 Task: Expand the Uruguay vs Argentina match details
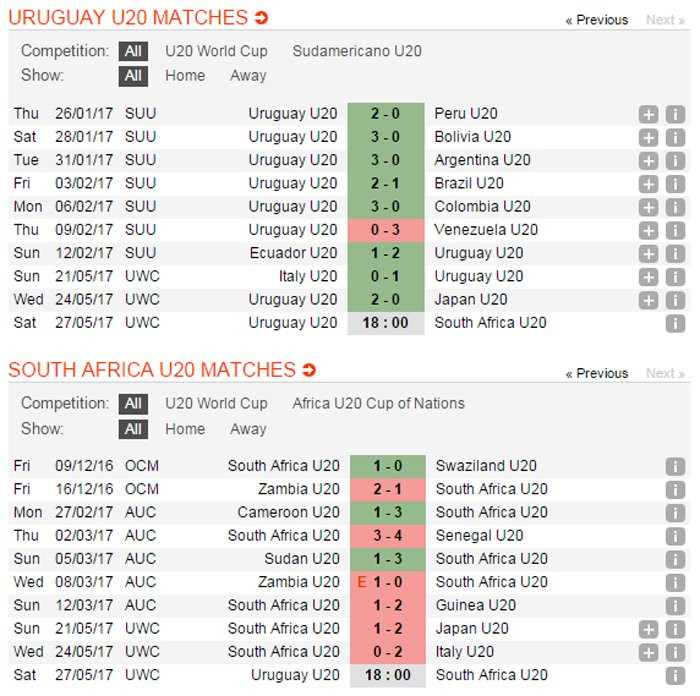pyautogui.click(x=648, y=160)
